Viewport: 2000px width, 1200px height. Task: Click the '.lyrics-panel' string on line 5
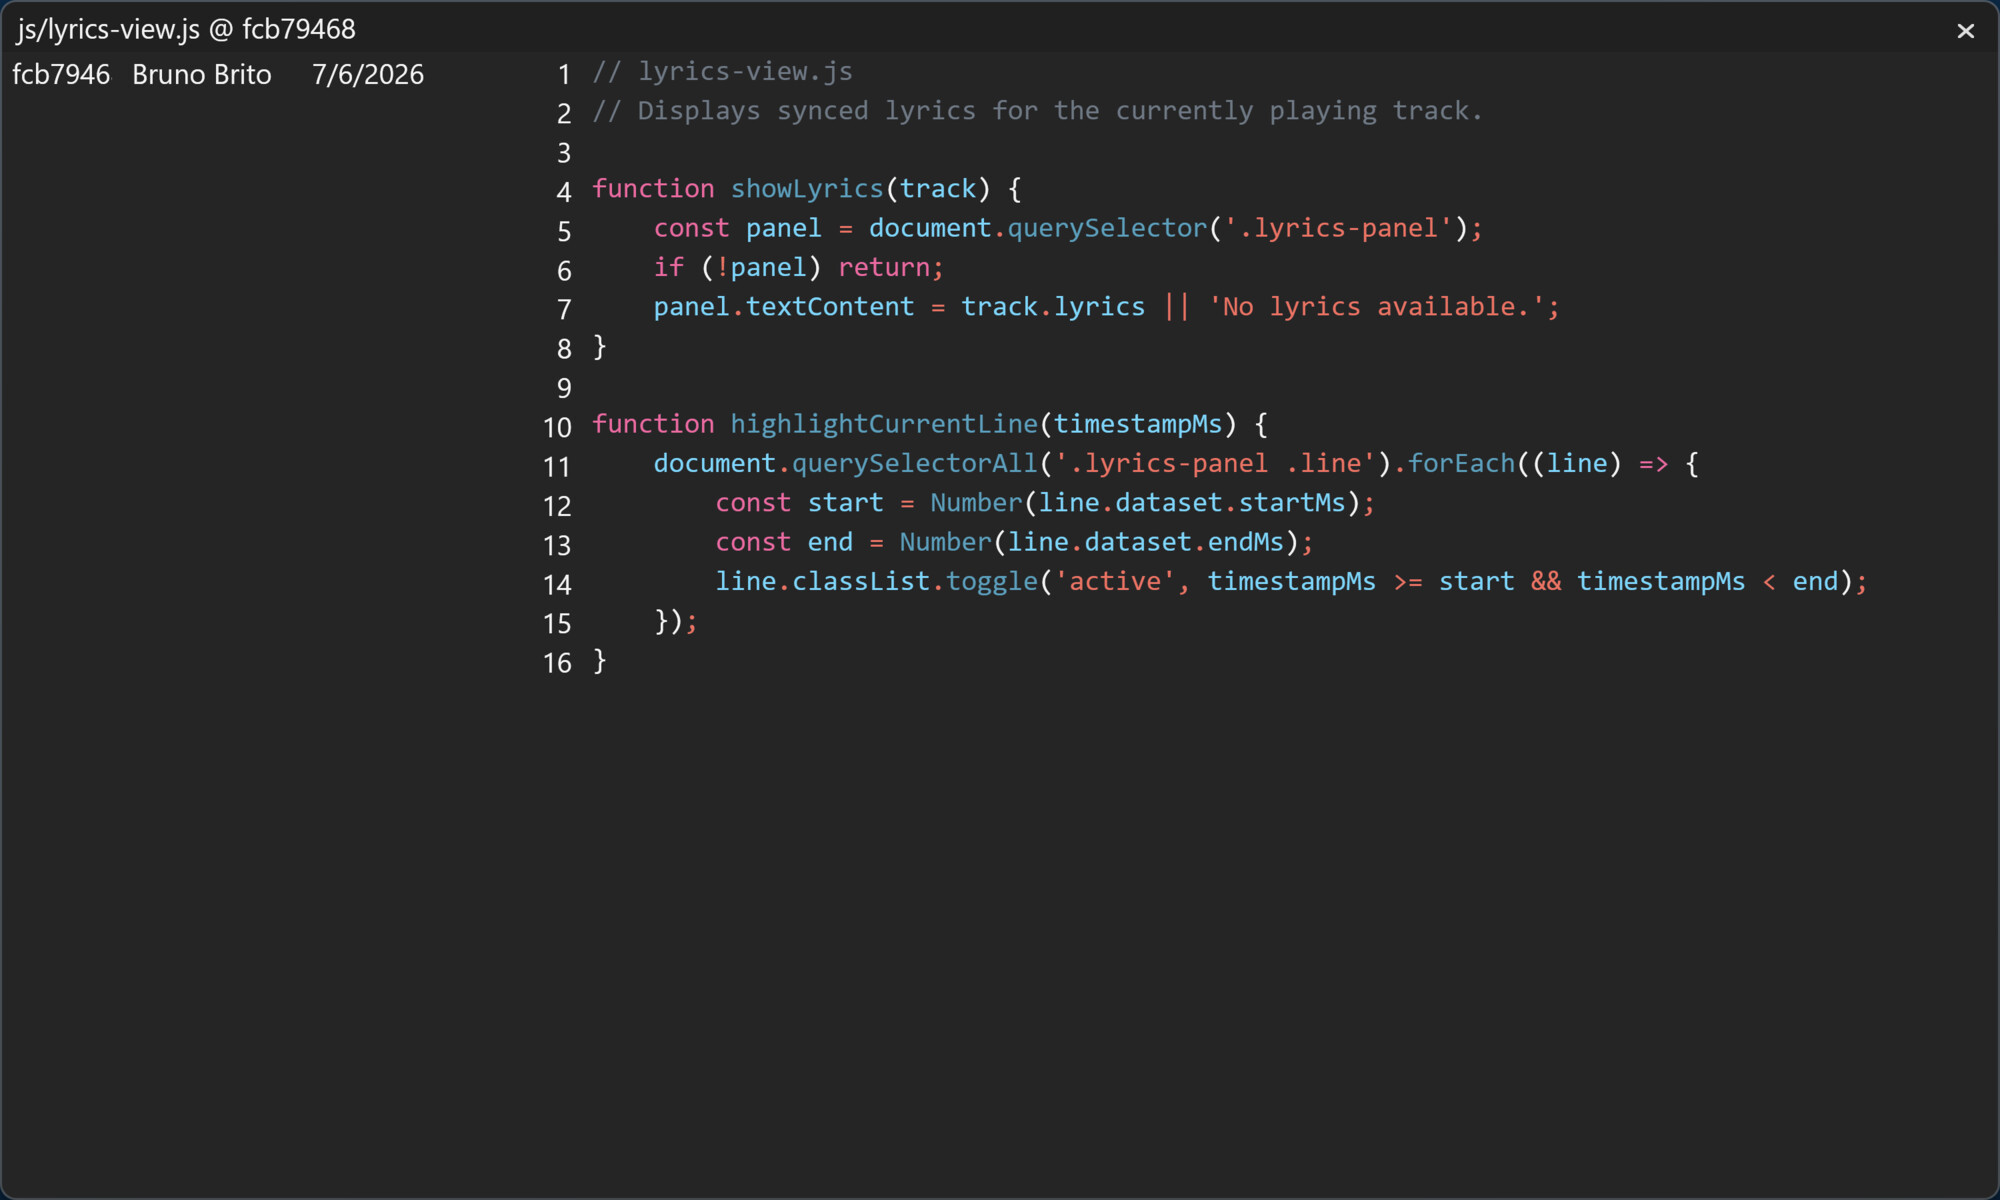[x=1338, y=228]
